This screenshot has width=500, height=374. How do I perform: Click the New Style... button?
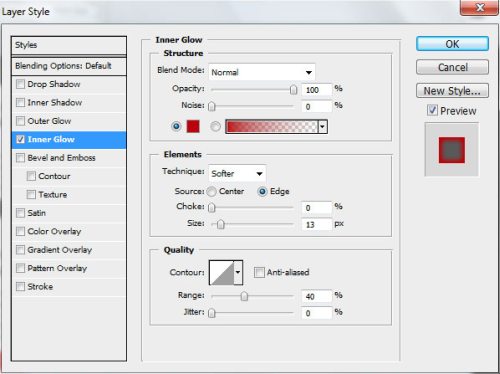[452, 91]
